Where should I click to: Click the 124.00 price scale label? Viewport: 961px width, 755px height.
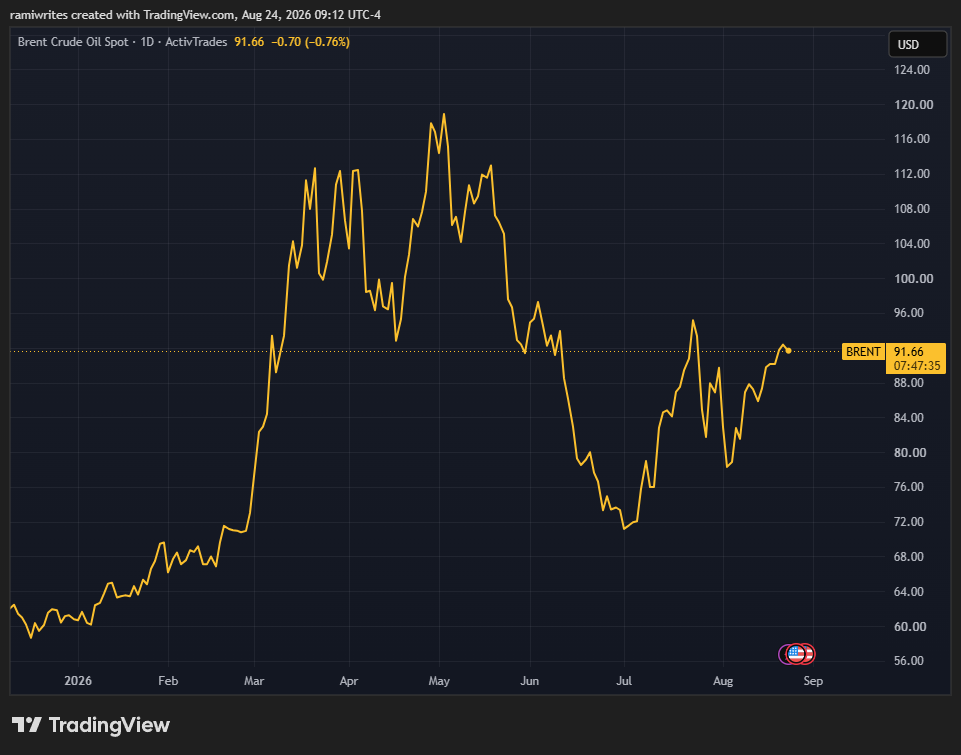pyautogui.click(x=912, y=69)
